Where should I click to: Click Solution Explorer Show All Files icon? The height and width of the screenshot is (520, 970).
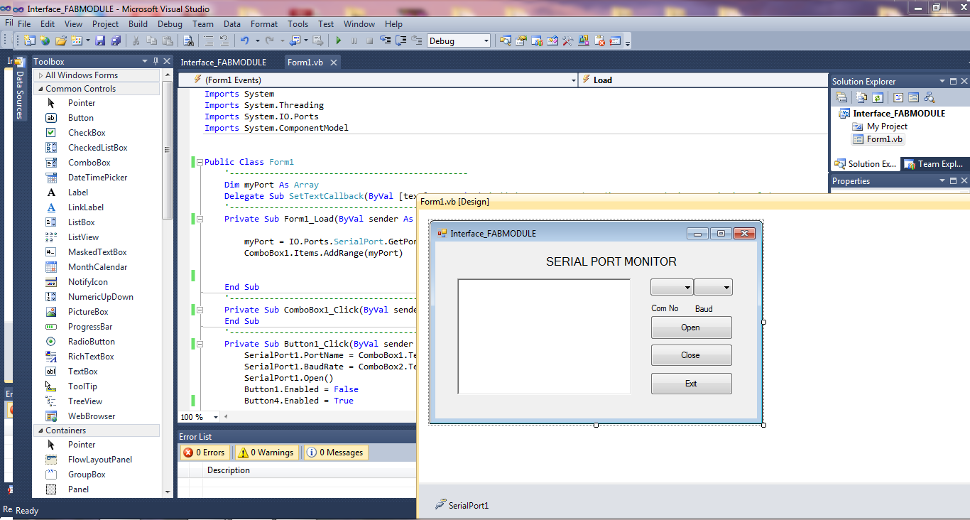point(861,98)
